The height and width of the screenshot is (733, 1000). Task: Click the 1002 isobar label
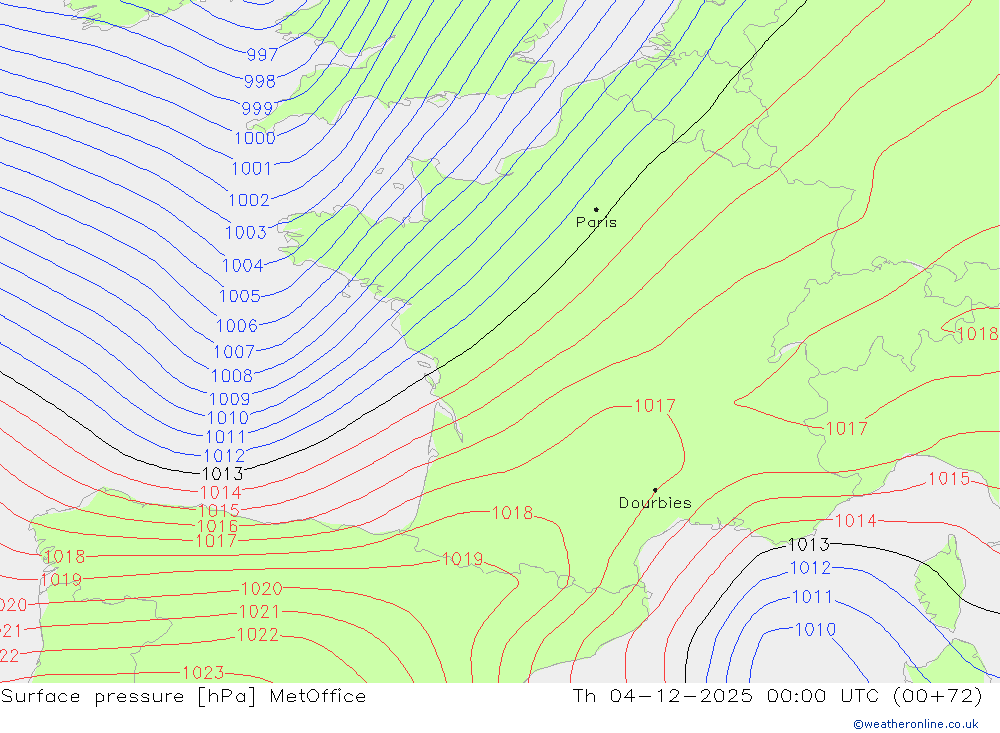(x=249, y=200)
